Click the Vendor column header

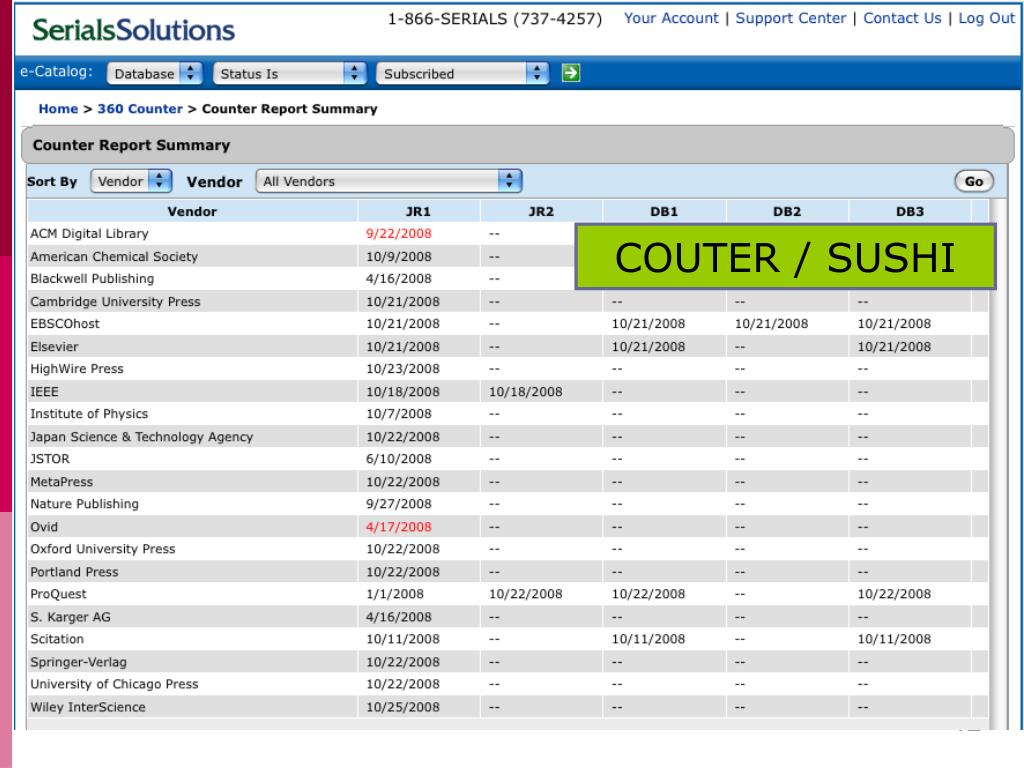coord(192,211)
